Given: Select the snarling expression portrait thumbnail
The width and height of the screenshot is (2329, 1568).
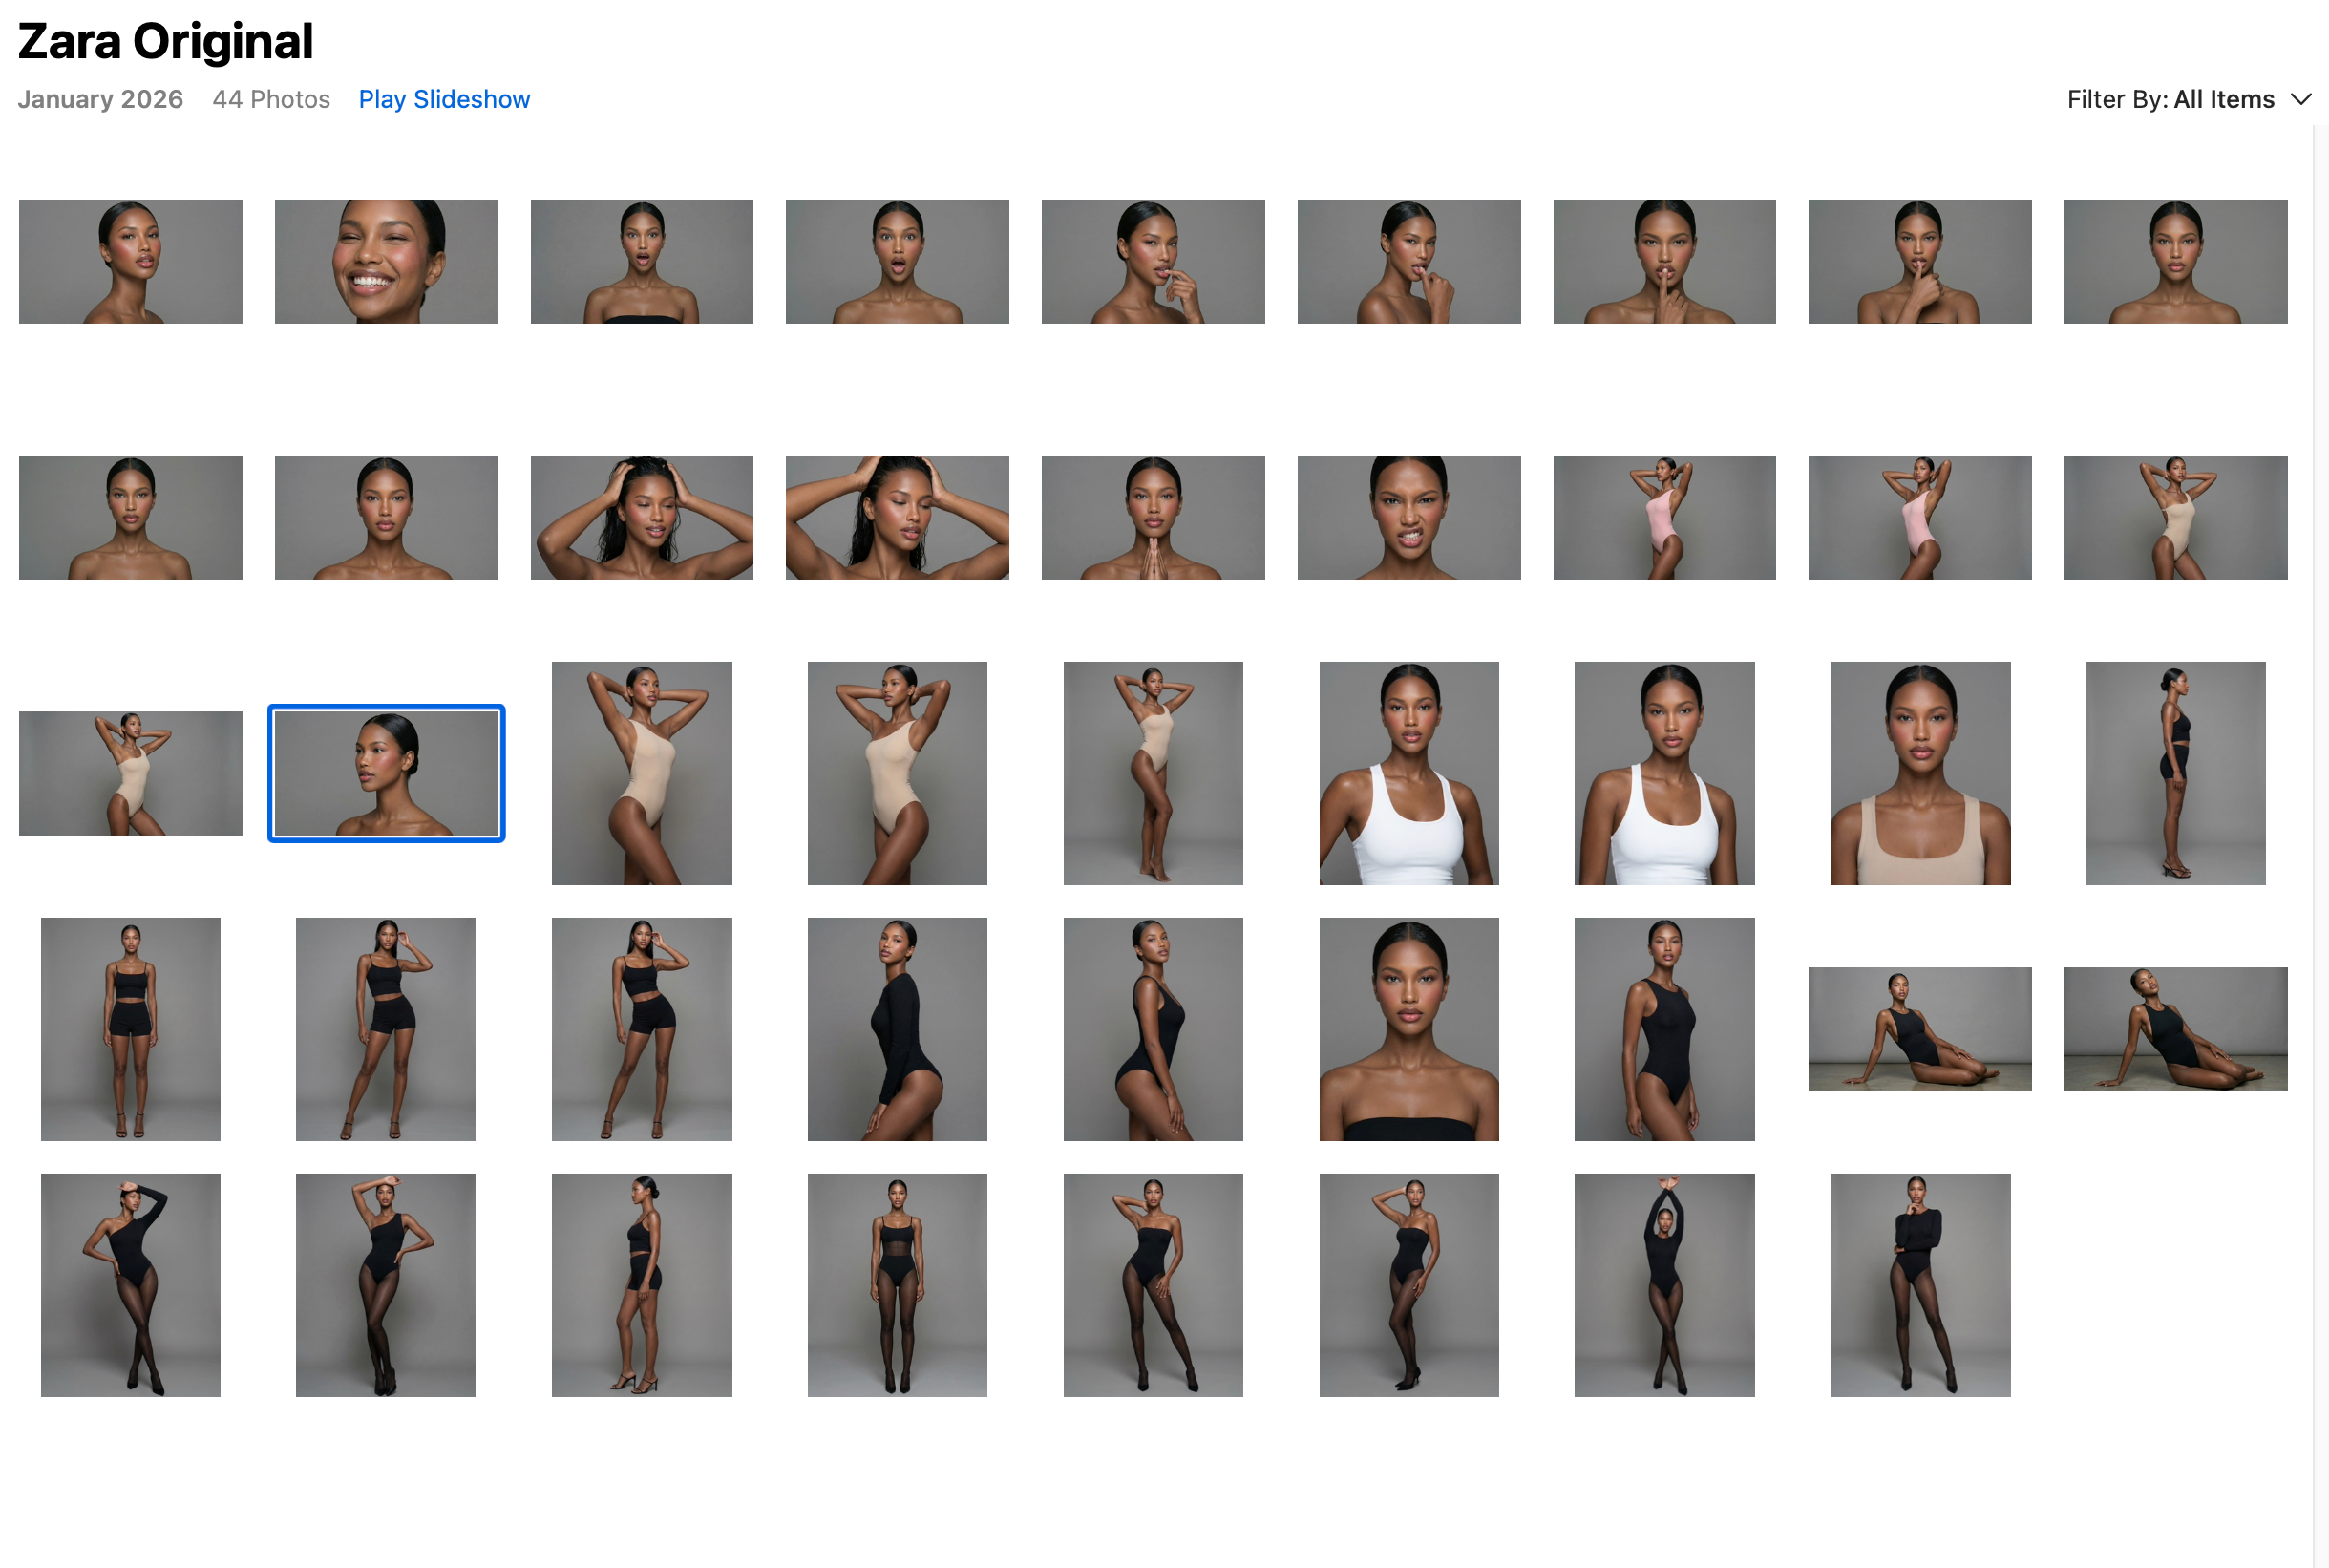Looking at the screenshot, I should pos(1408,517).
